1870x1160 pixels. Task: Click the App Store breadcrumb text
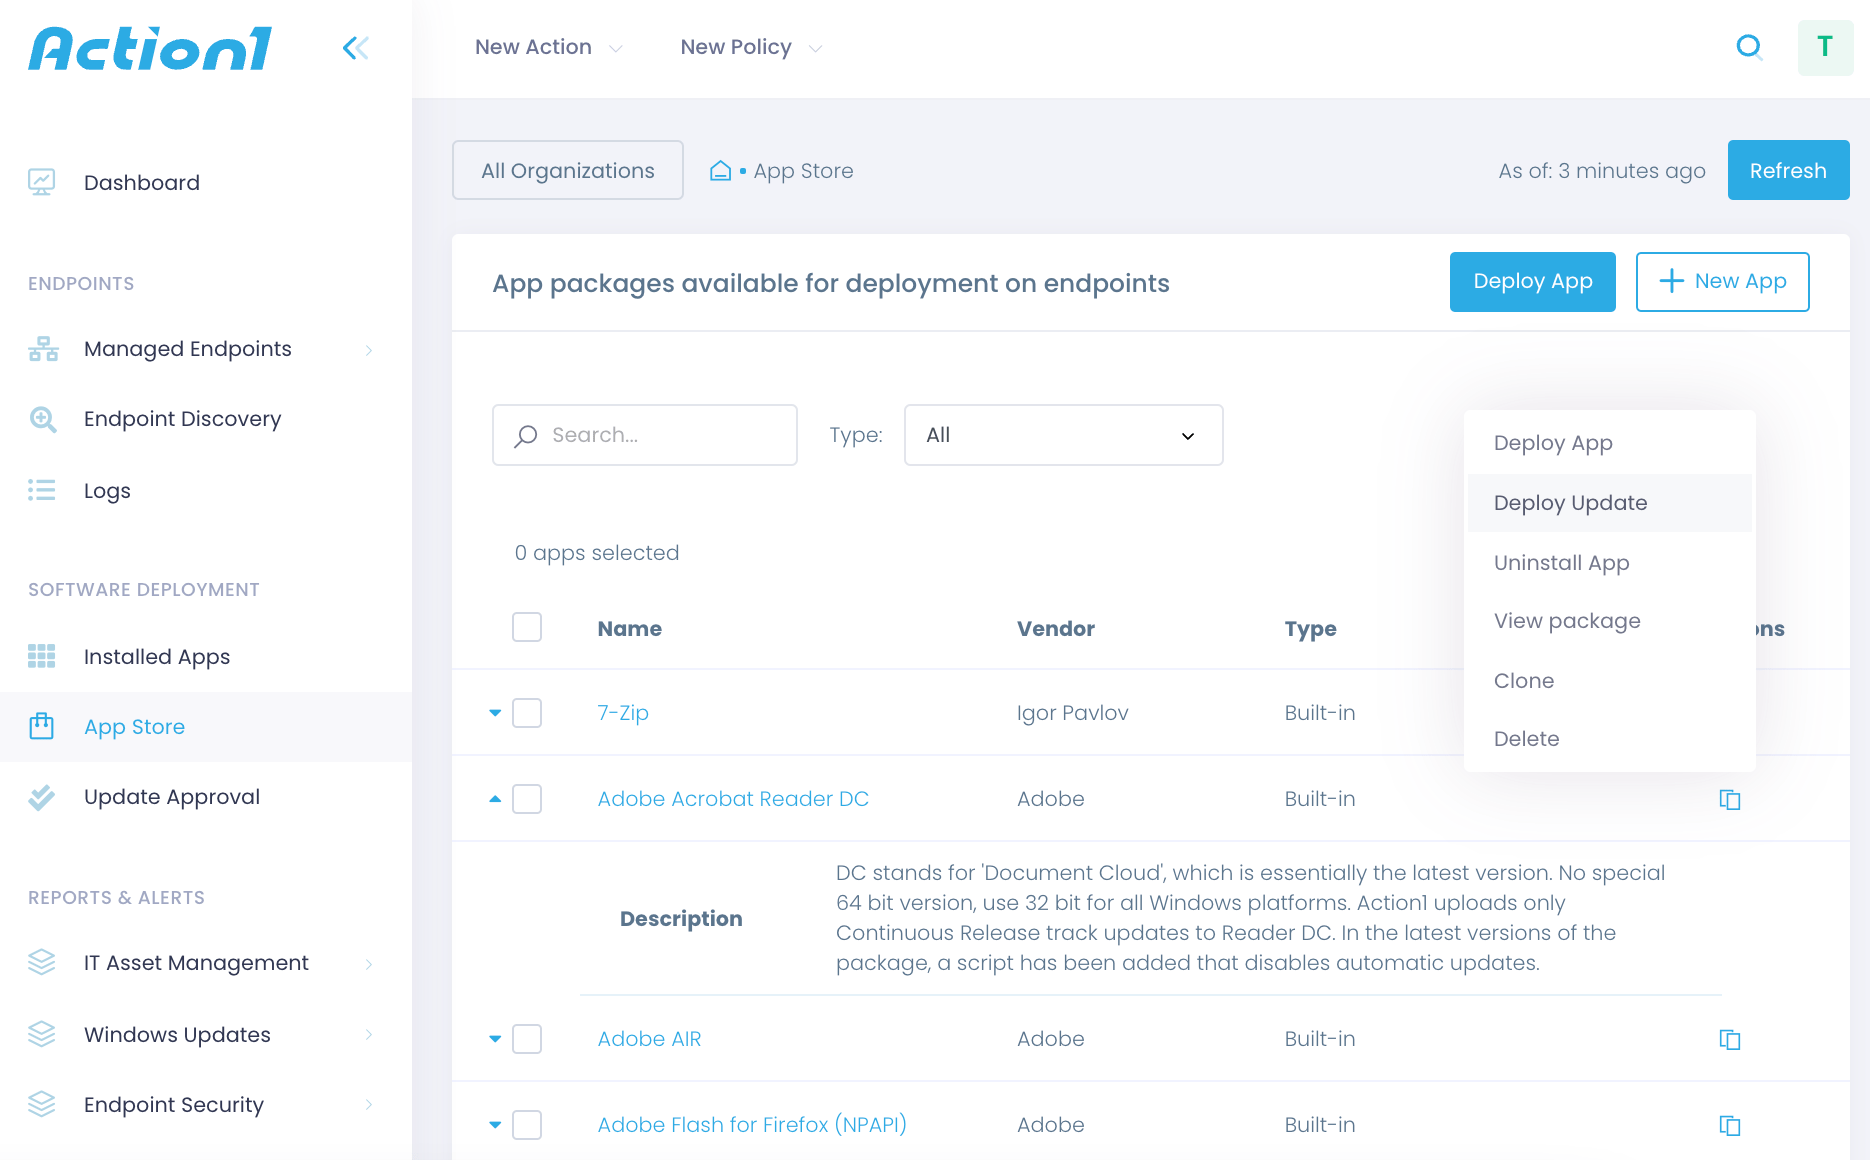point(804,171)
